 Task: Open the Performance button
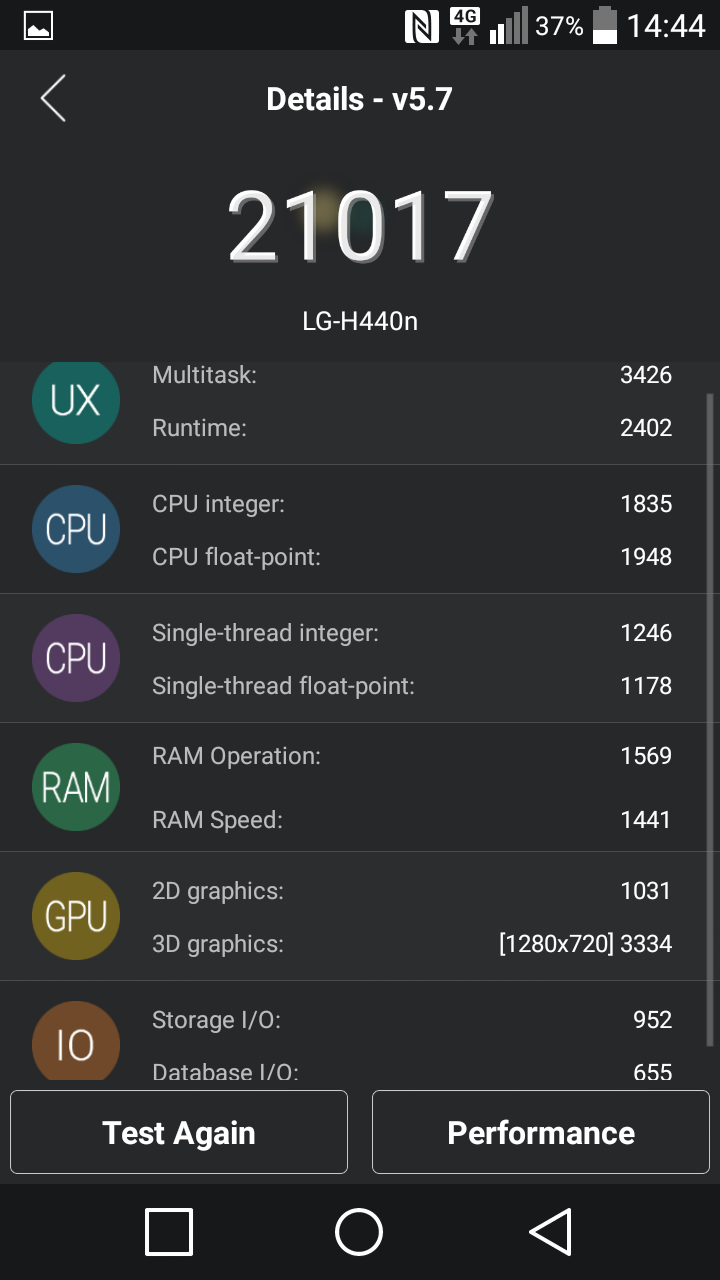pyautogui.click(x=541, y=1132)
